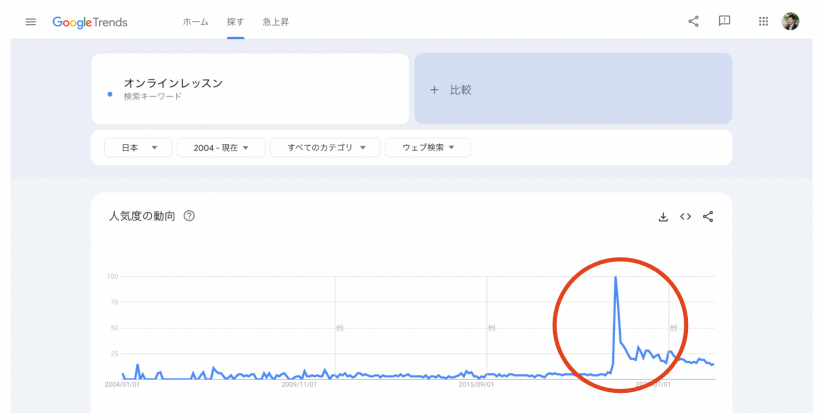822x420 pixels.
Task: Show help for 人気度の動向
Action: 189,216
